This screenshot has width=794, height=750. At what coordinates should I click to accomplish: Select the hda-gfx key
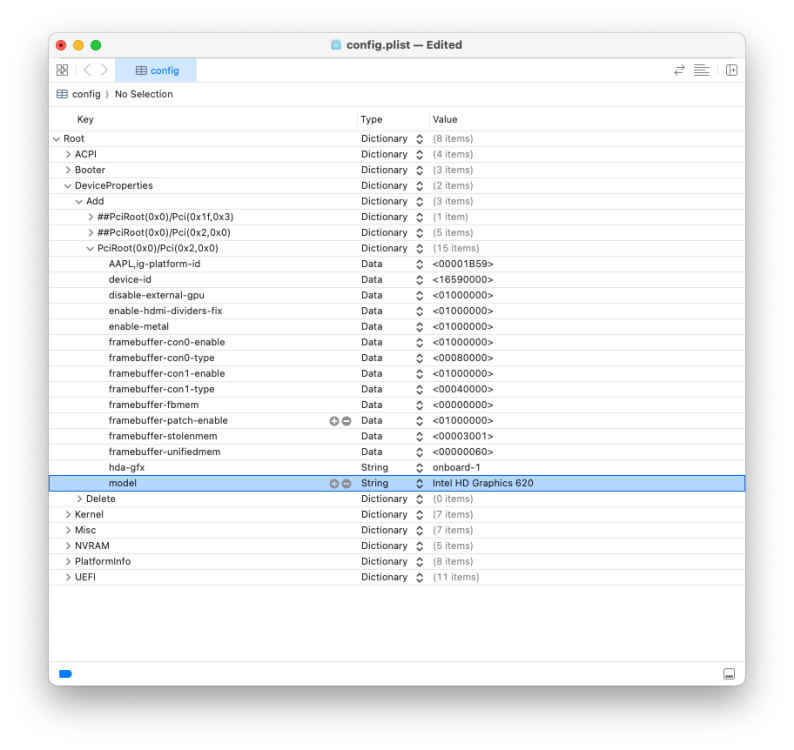[x=127, y=467]
